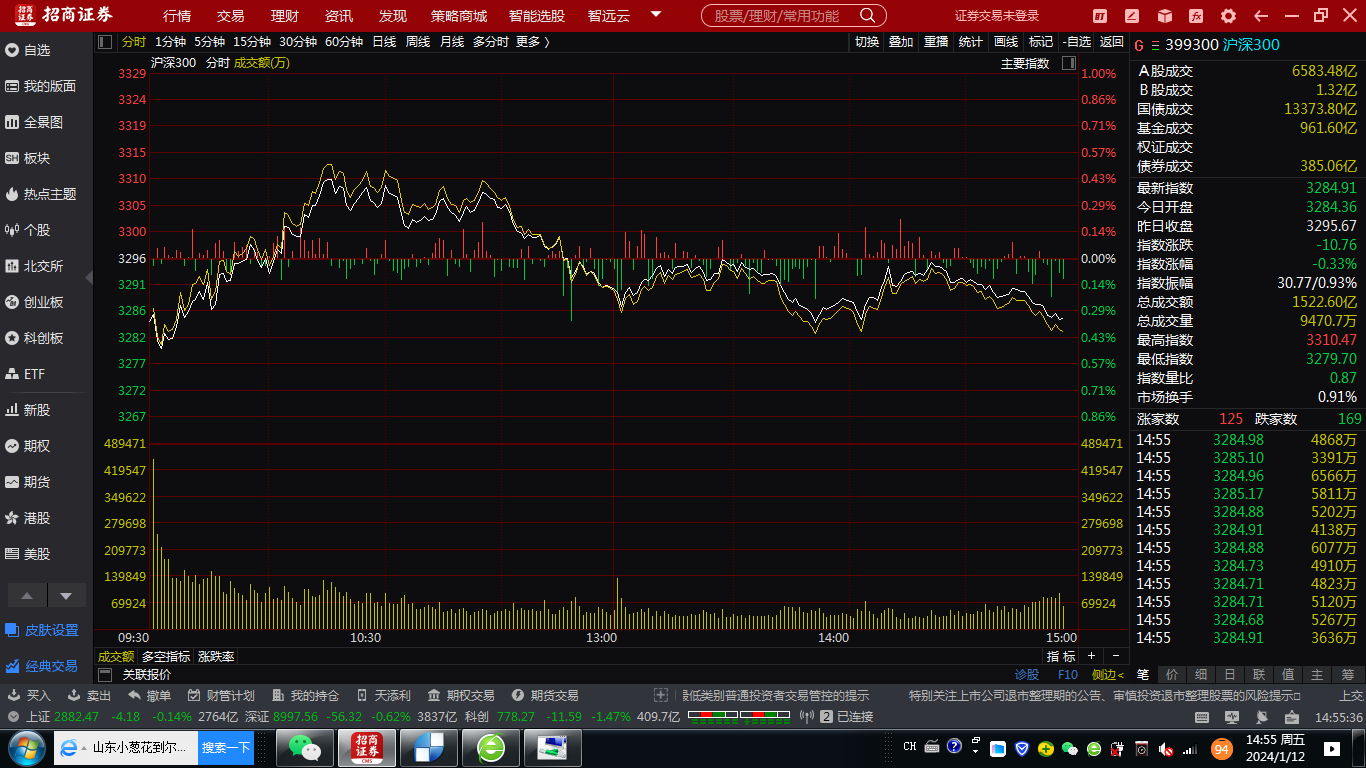Click the fx formula icon in title bar
The image size is (1366, 768).
pos(1196,16)
